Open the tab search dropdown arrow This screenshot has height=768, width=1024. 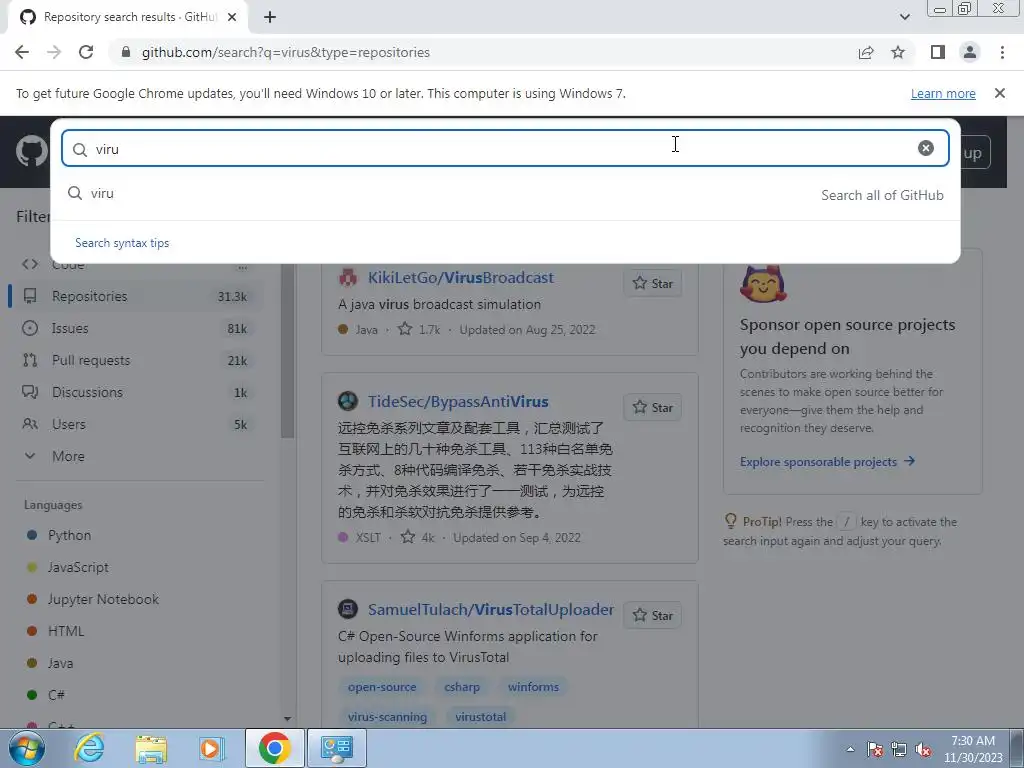[904, 17]
